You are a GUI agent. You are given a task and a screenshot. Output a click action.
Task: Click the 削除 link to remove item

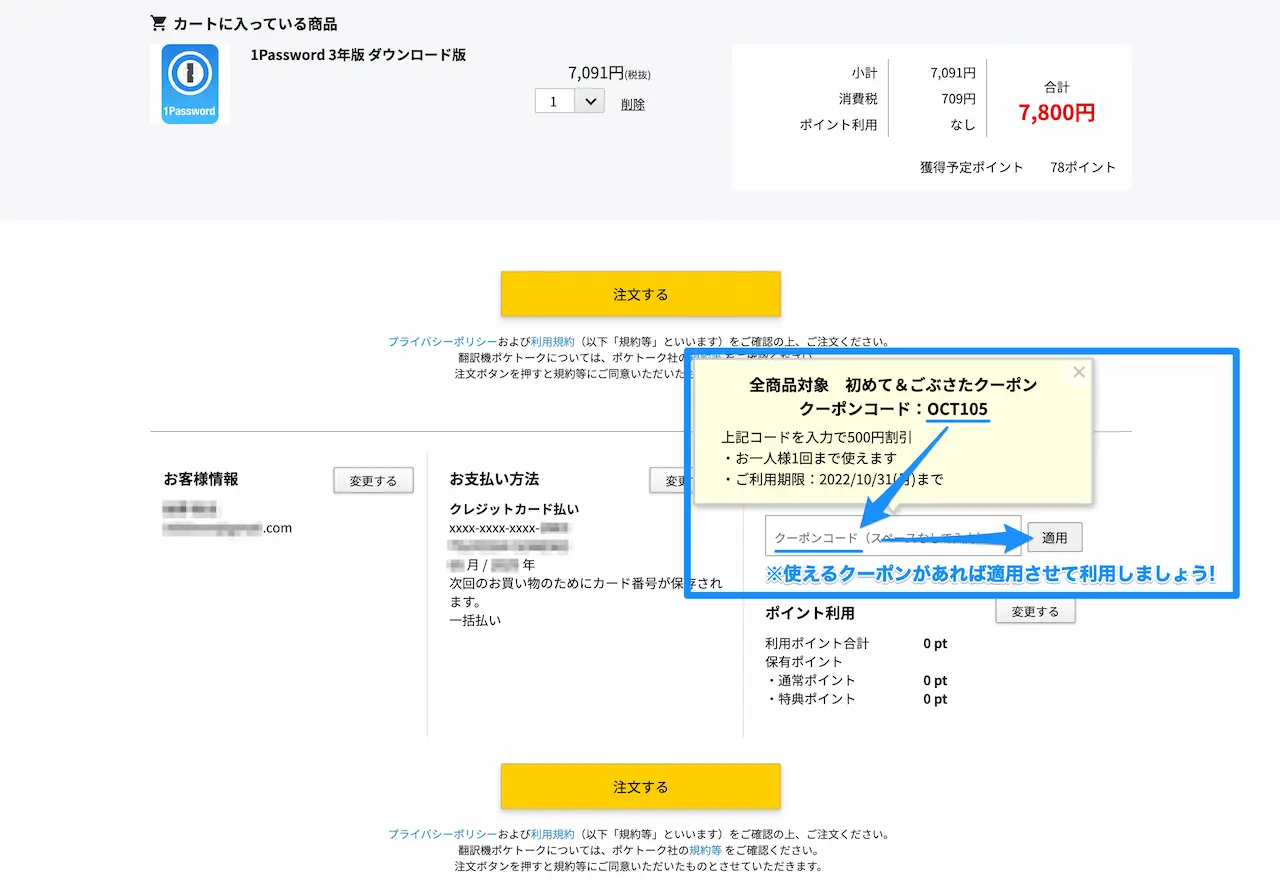tap(633, 104)
